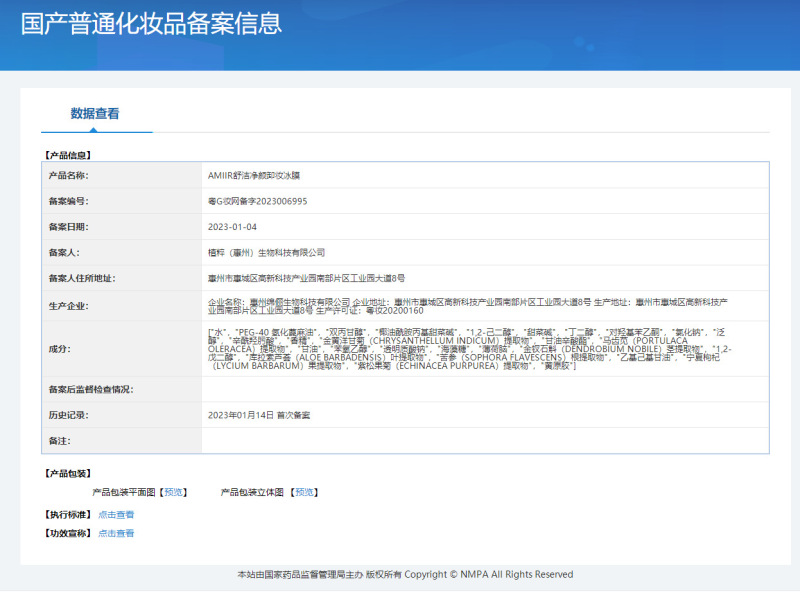Select the product name AMIIR舒洁净颜卸妆冰膜
Screen dimensions: 800x595
pyautogui.click(x=254, y=175)
